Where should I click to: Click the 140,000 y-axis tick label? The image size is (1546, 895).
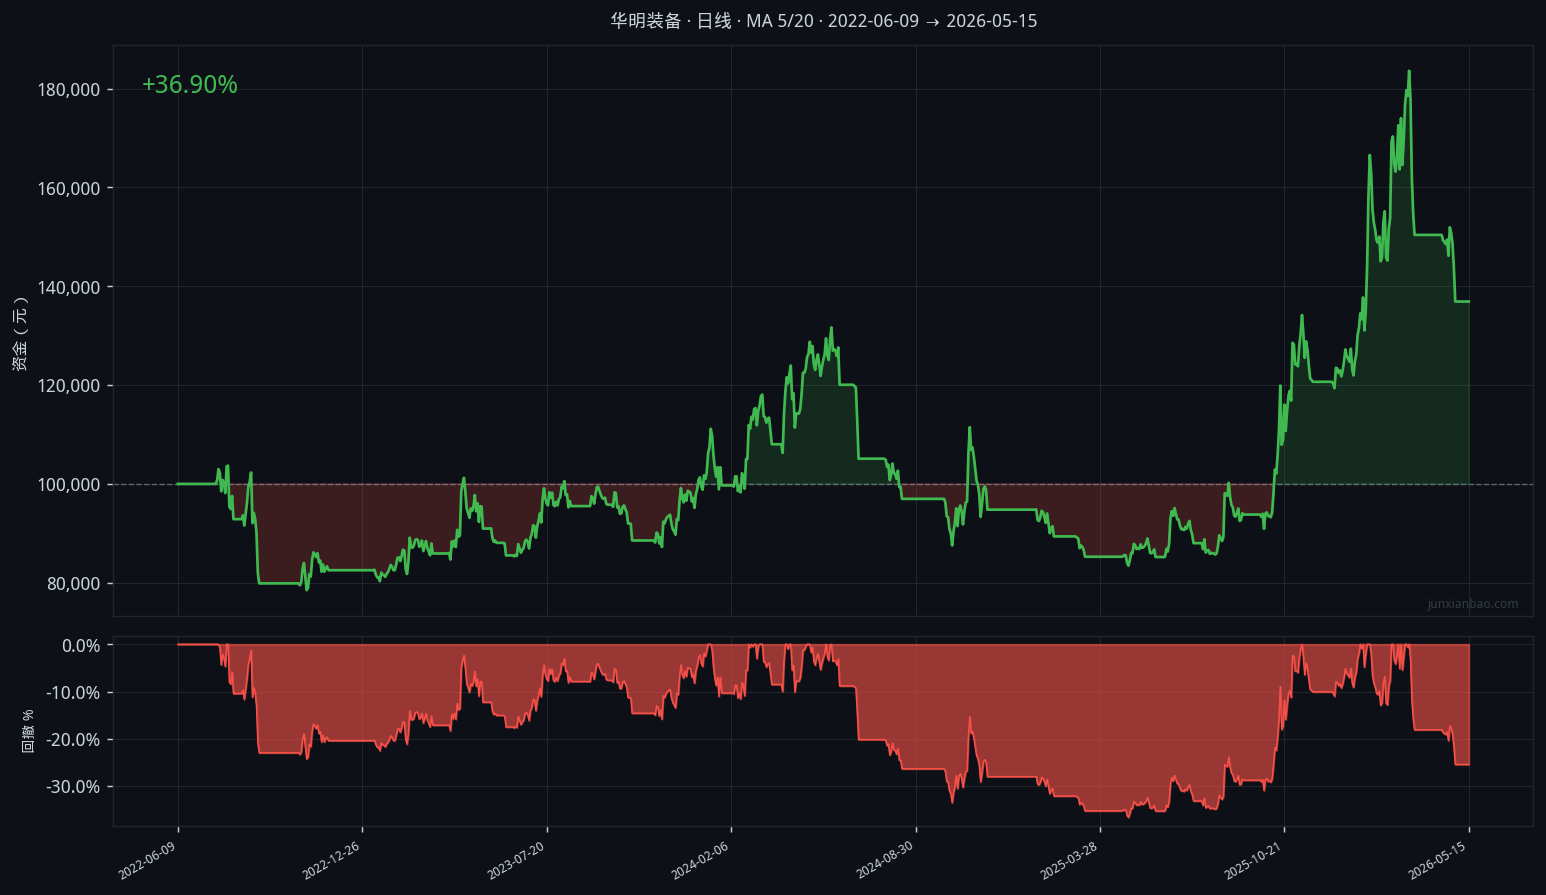69,288
